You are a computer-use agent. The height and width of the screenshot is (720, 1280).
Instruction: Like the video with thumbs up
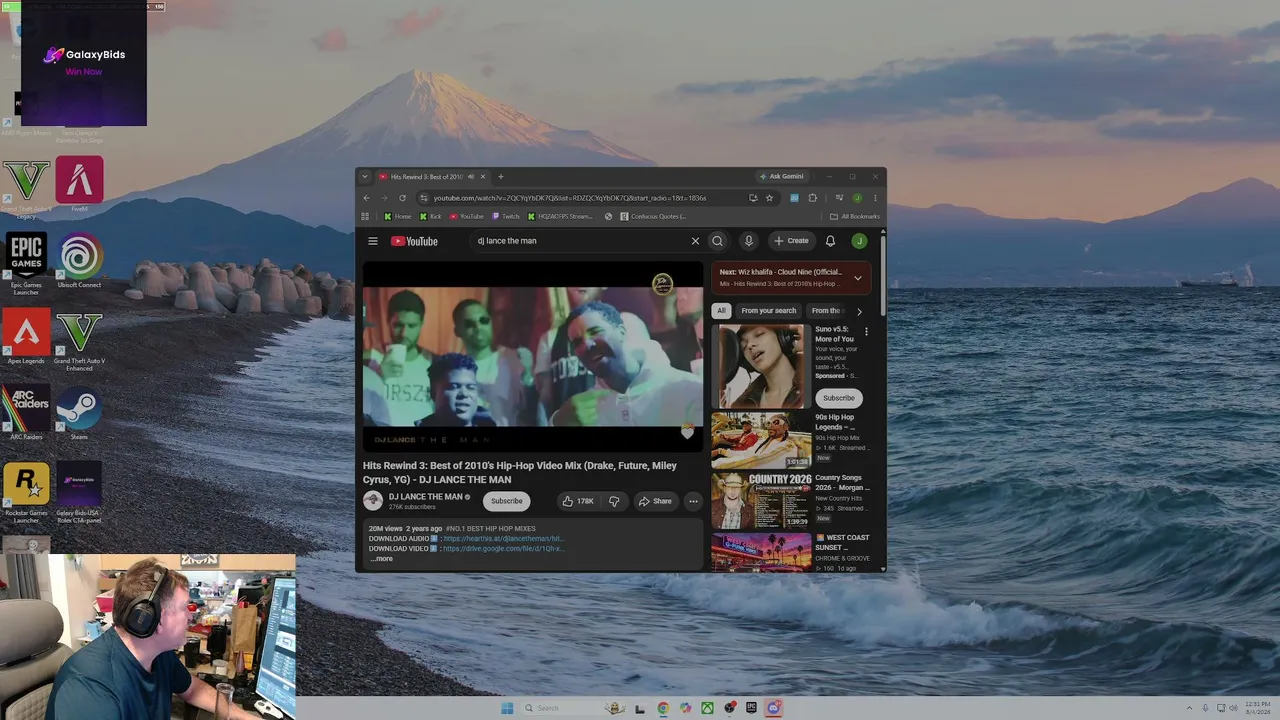click(578, 501)
